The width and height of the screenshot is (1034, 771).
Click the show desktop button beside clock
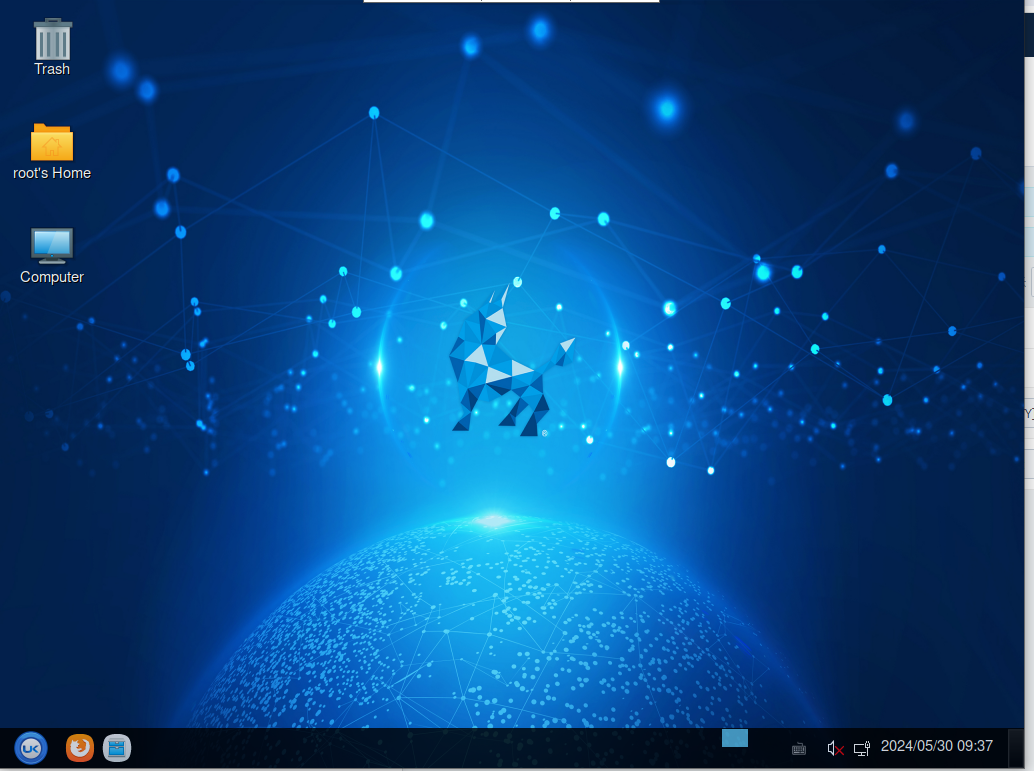[1016, 747]
